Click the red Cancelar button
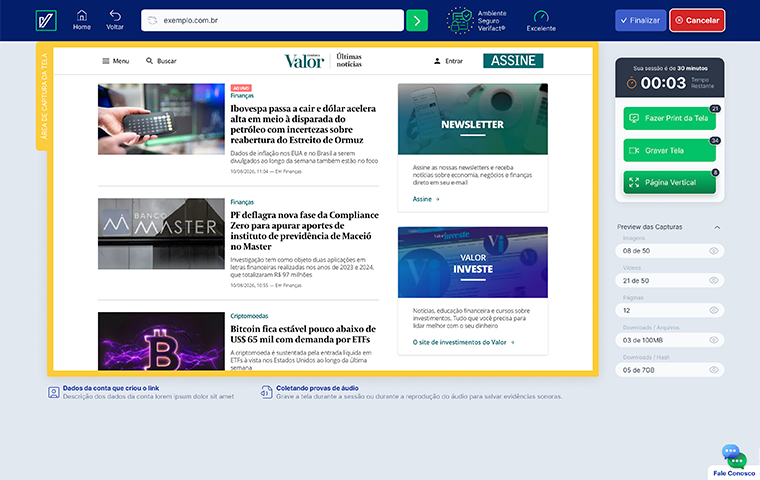The image size is (760, 480). pos(697,20)
